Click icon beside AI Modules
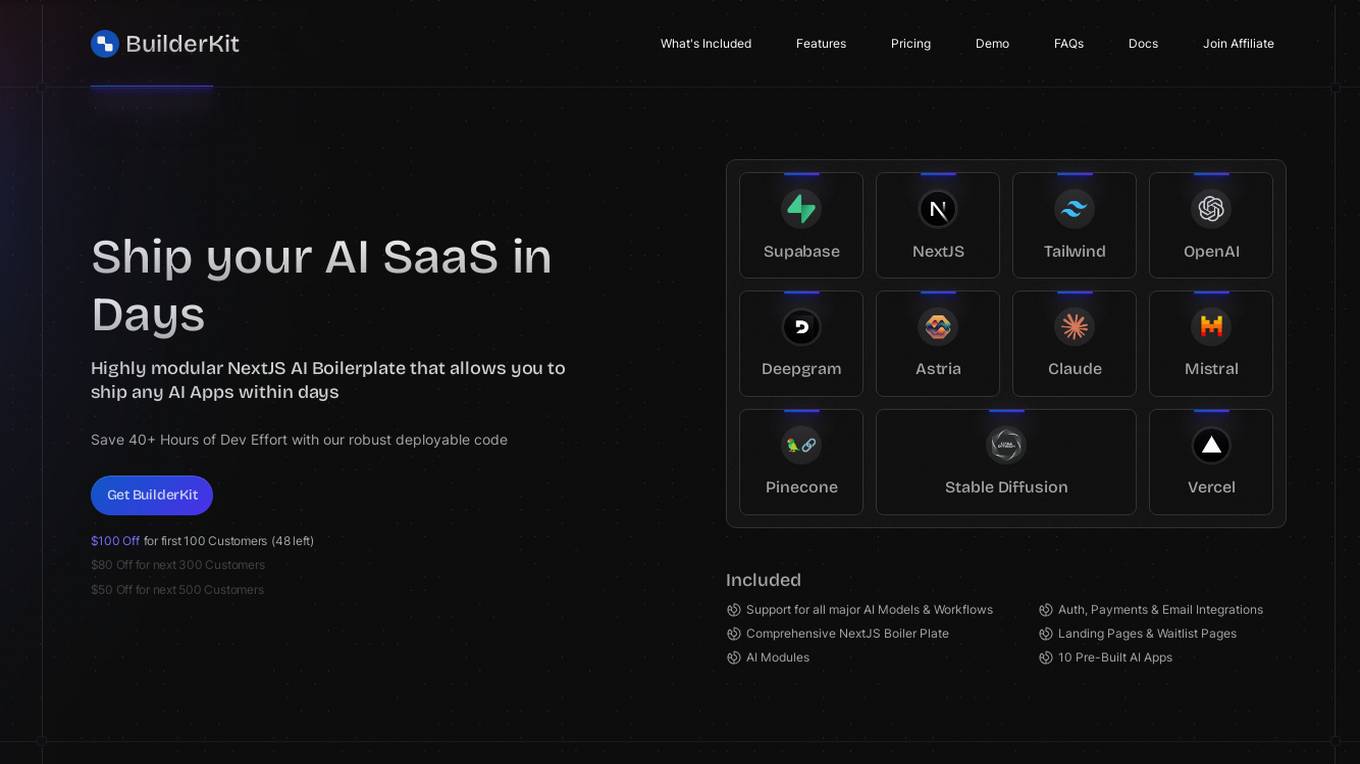The width and height of the screenshot is (1360, 764). tap(733, 658)
